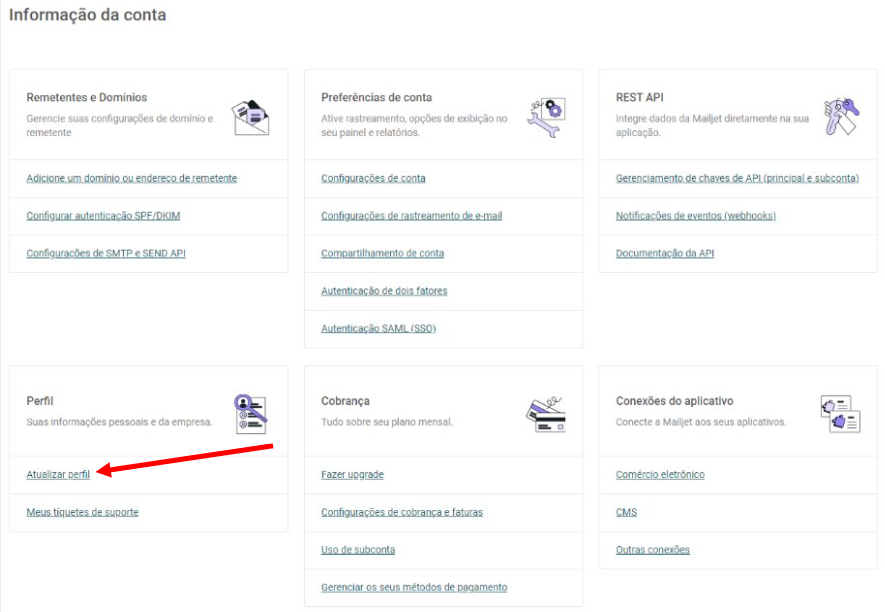Open Autenticação de dois fatores
The width and height of the screenshot is (885, 612).
pyautogui.click(x=384, y=291)
